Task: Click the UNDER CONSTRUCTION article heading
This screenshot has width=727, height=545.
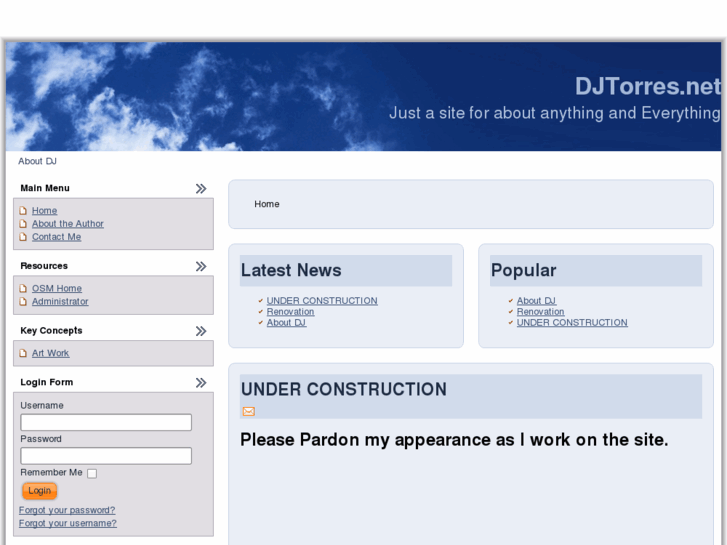Action: tap(344, 389)
